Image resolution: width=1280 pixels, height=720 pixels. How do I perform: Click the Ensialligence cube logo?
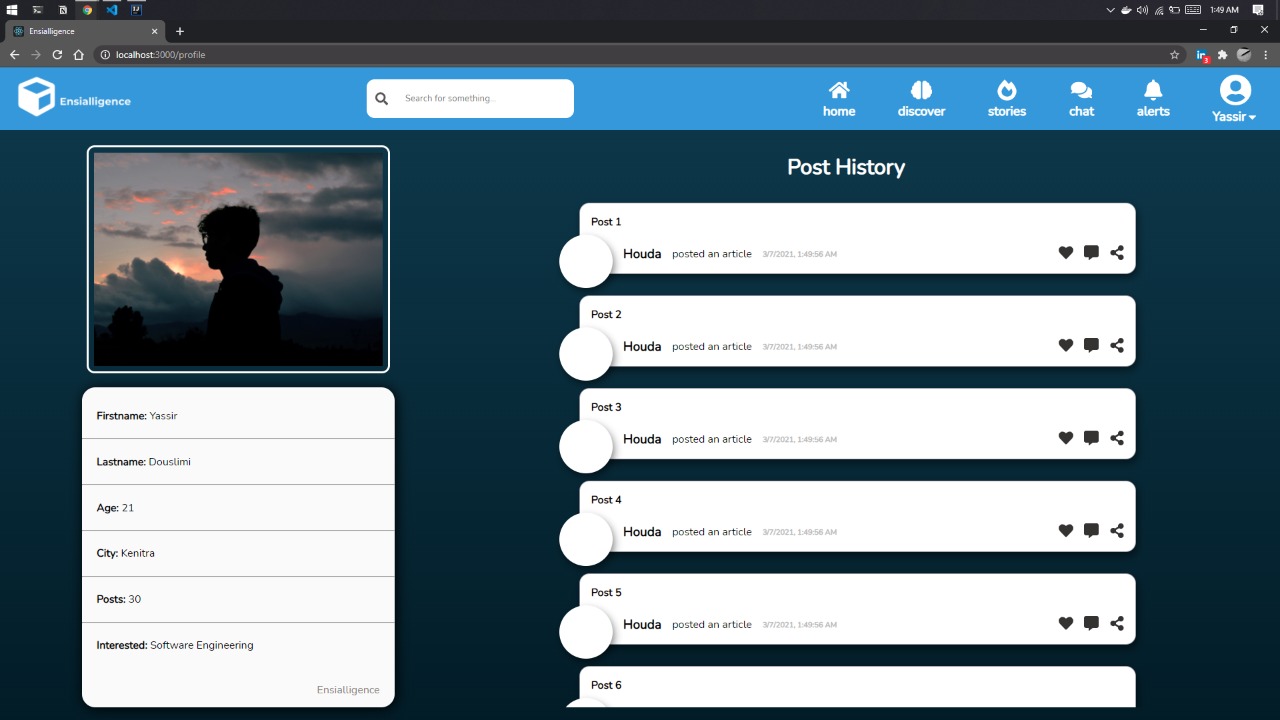click(x=36, y=96)
